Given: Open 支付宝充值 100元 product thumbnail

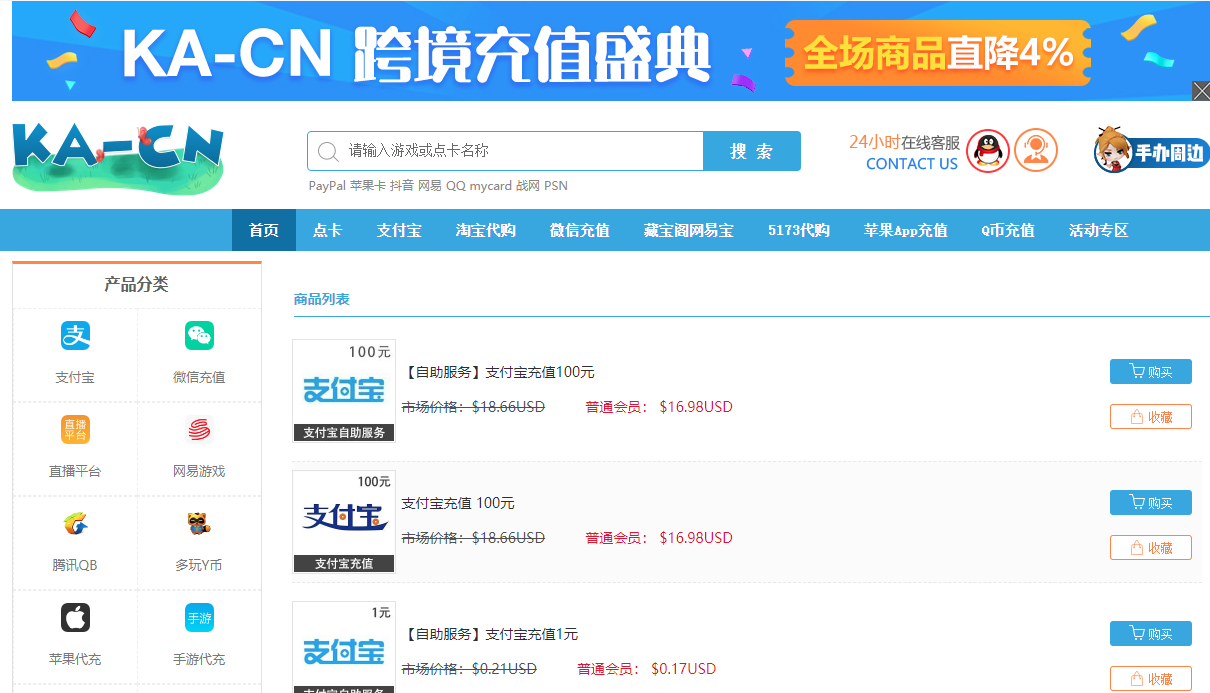Looking at the screenshot, I should pos(344,522).
